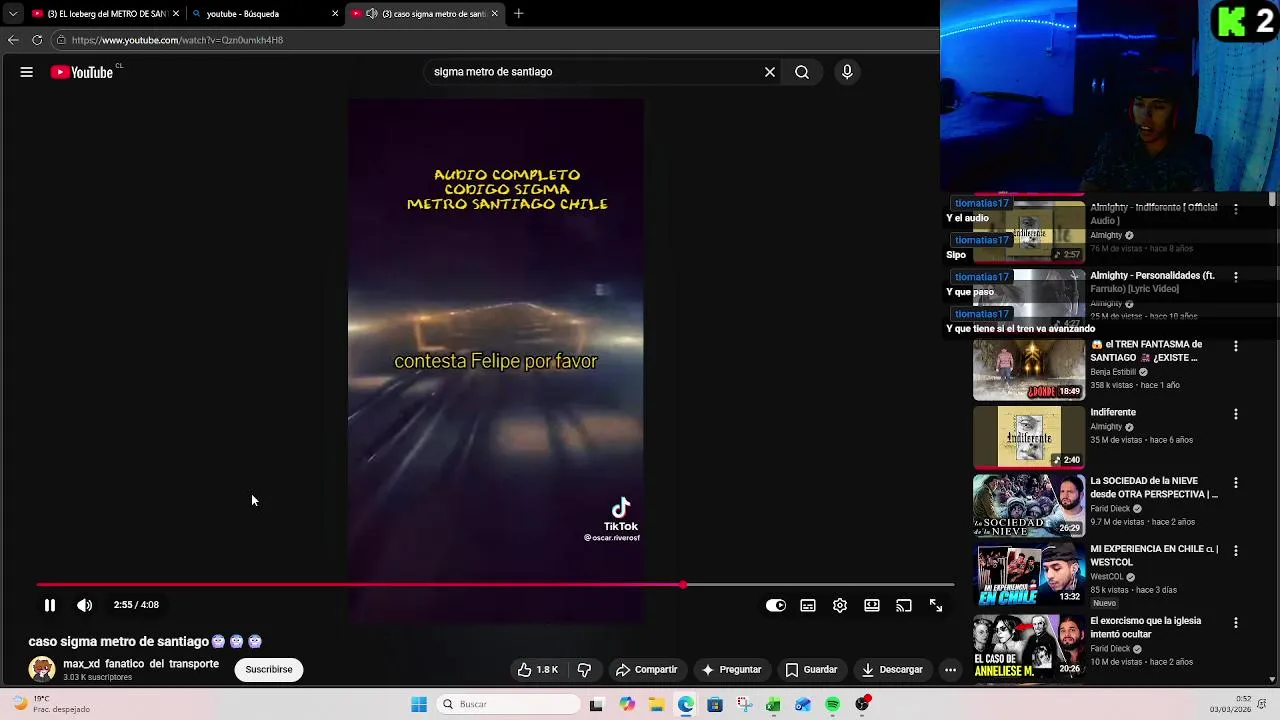Open the Windows Start menu
1280x720 pixels.
419,705
